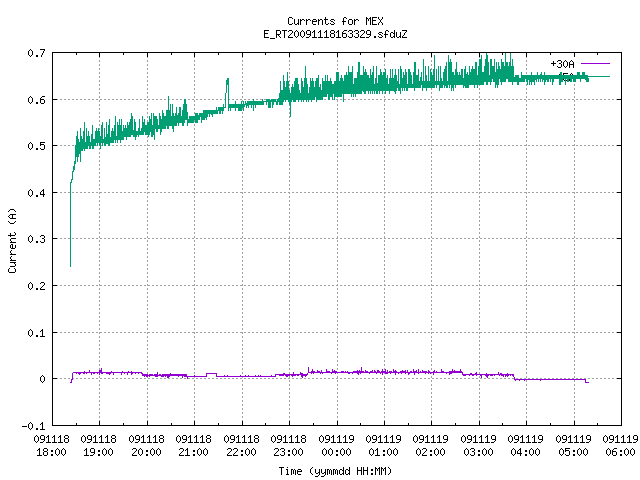Click the 0.6 y-axis tick label
The height and width of the screenshot is (480, 640).
pos(36,100)
